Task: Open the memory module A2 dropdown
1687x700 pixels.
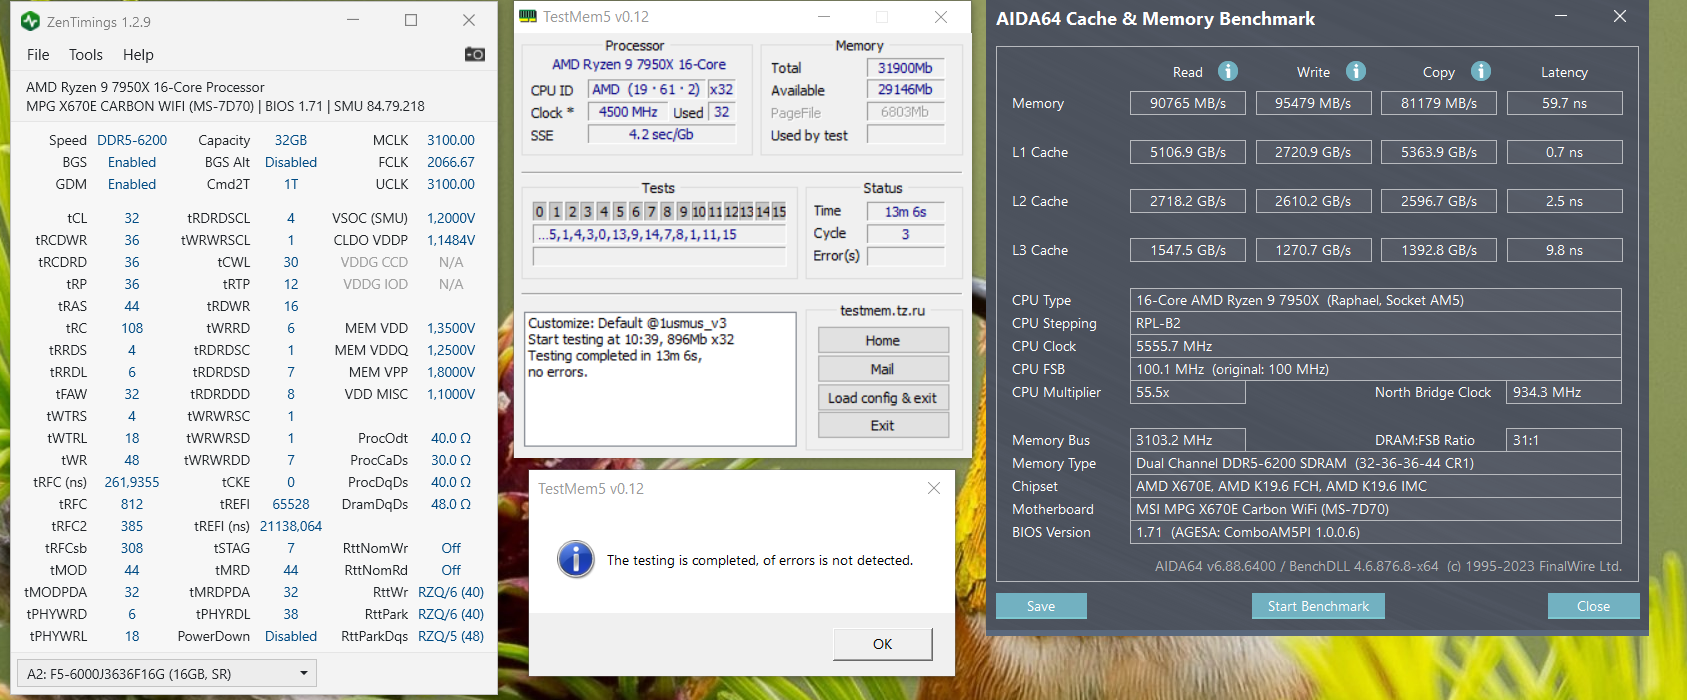Action: click(167, 673)
